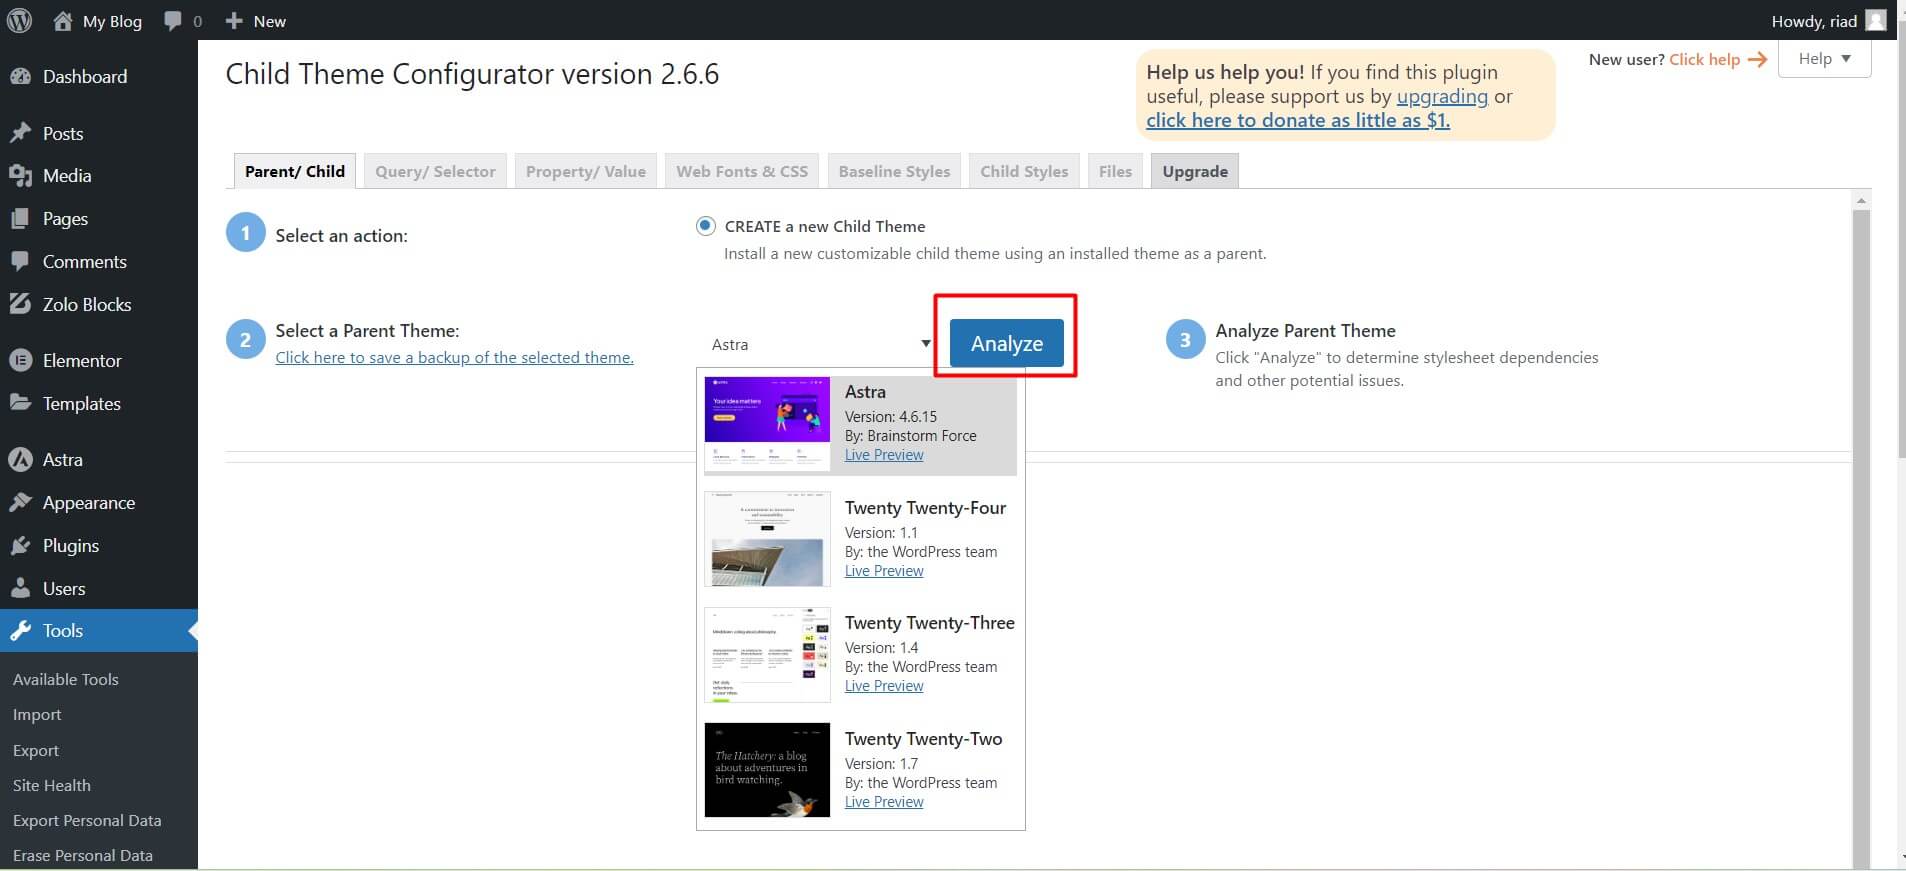Open the Parent Theme dropdown showing Astra
The height and width of the screenshot is (871, 1906).
pos(819,344)
